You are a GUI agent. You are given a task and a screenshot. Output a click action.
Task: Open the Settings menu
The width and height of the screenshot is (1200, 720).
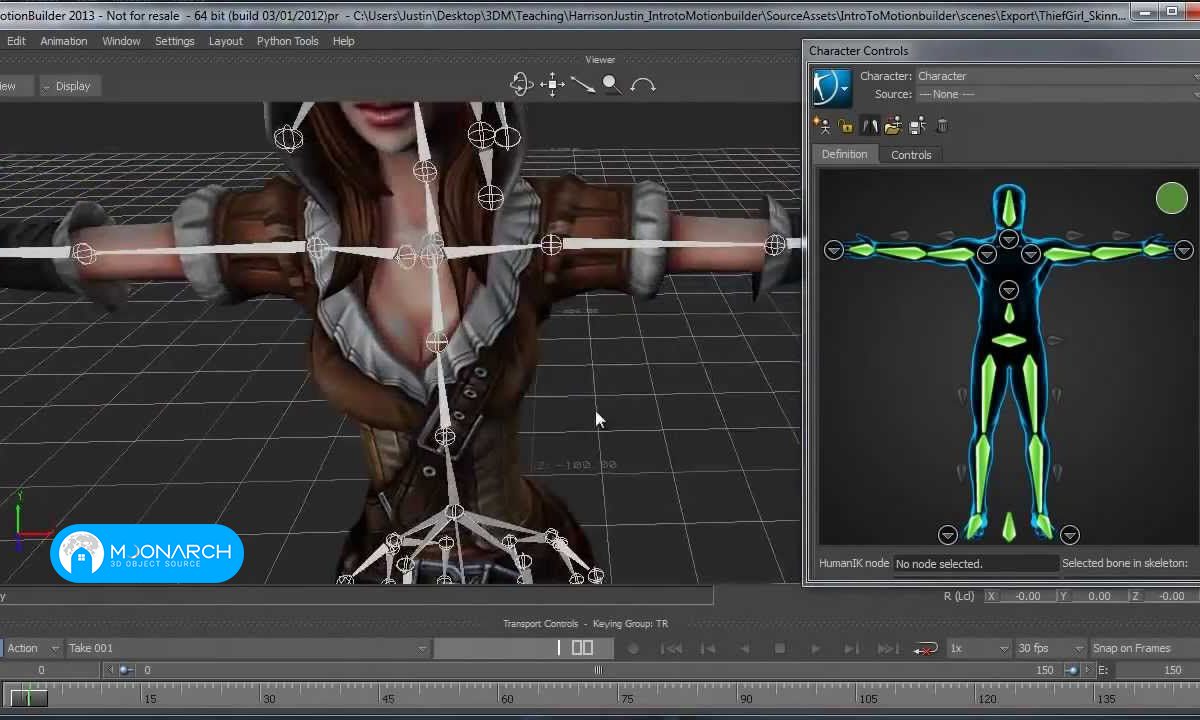pyautogui.click(x=175, y=41)
